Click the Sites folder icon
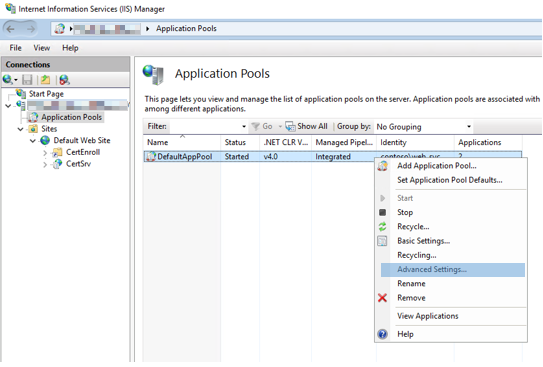Viewport: 543px width, 367px height. [x=33, y=129]
